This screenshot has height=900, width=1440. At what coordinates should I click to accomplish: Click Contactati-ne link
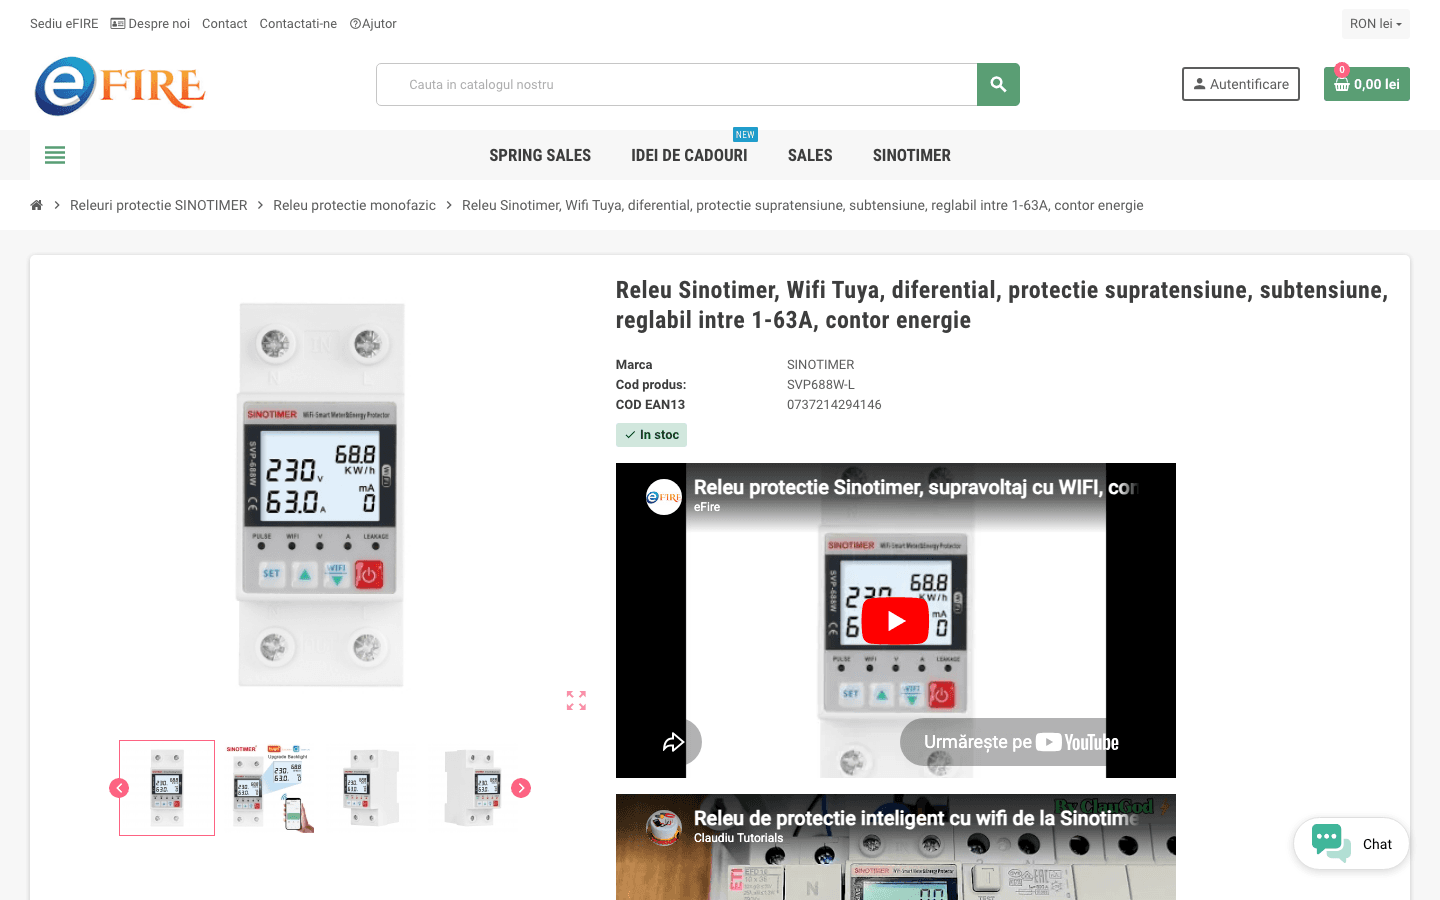tap(298, 24)
